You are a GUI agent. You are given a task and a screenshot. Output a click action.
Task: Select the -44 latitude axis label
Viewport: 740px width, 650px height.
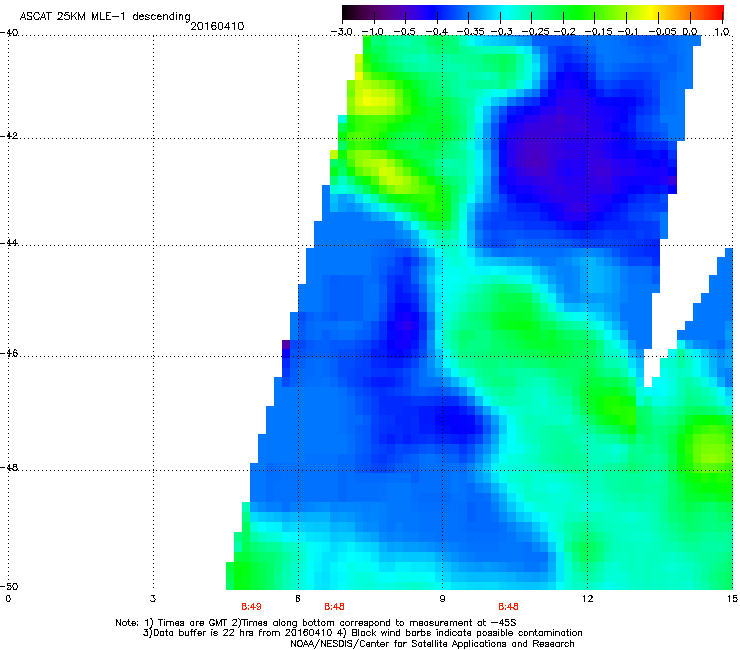coord(9,243)
